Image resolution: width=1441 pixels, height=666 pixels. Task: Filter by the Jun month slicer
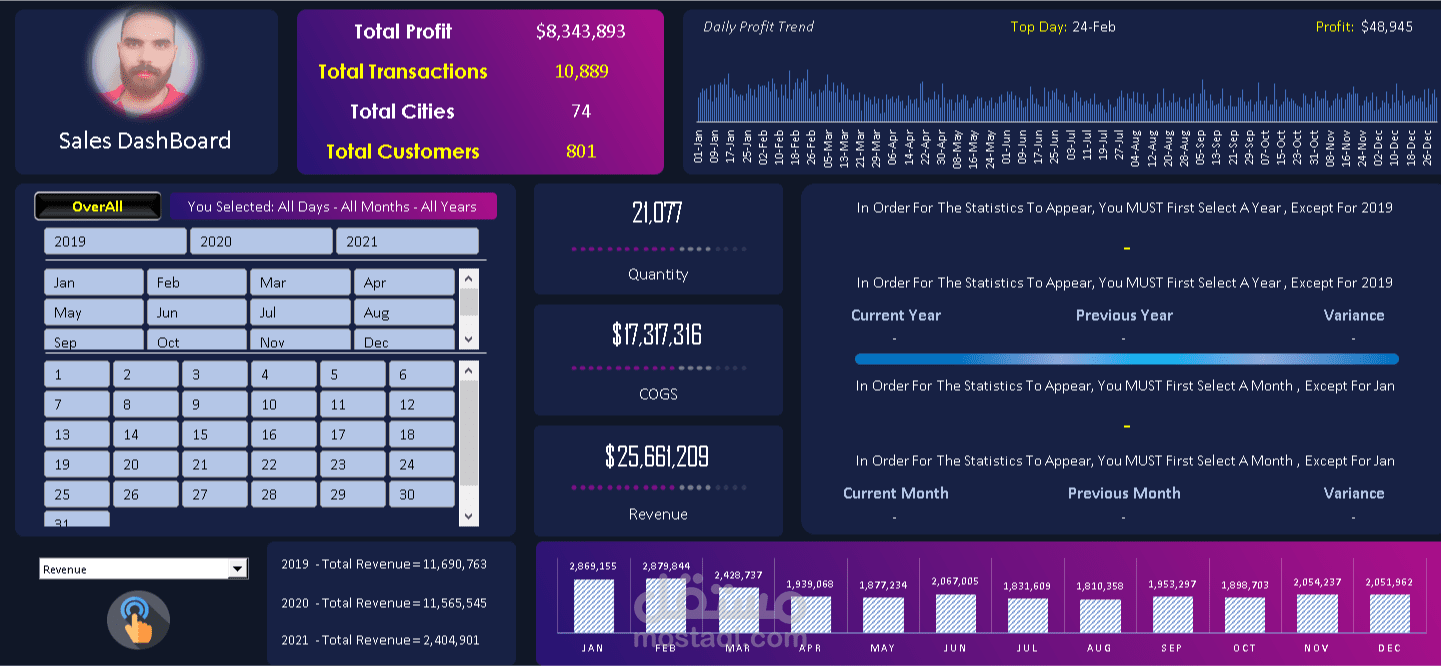(x=197, y=312)
